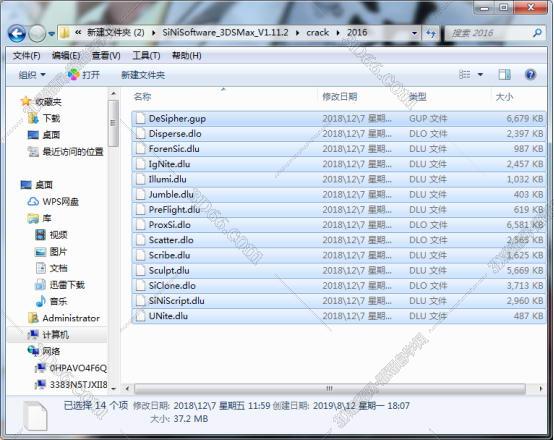
Task: Open help with the blue question icon
Action: tap(530, 75)
